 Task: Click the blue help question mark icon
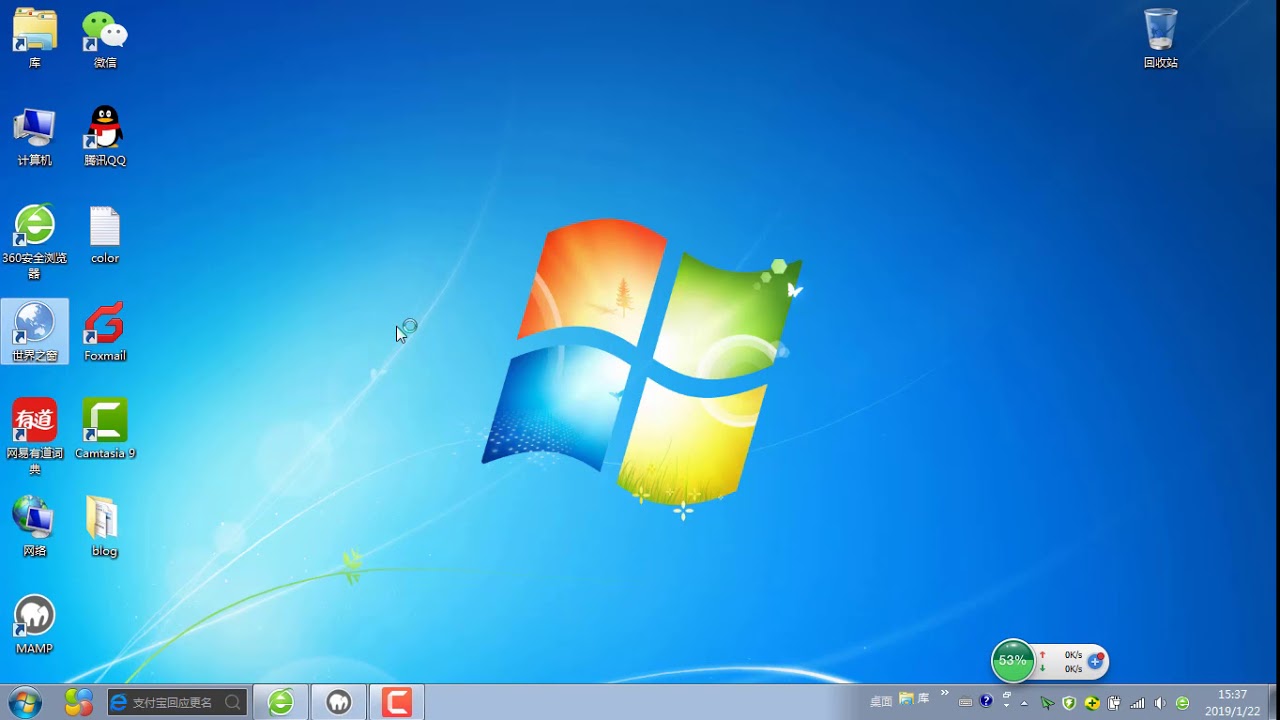coord(986,701)
